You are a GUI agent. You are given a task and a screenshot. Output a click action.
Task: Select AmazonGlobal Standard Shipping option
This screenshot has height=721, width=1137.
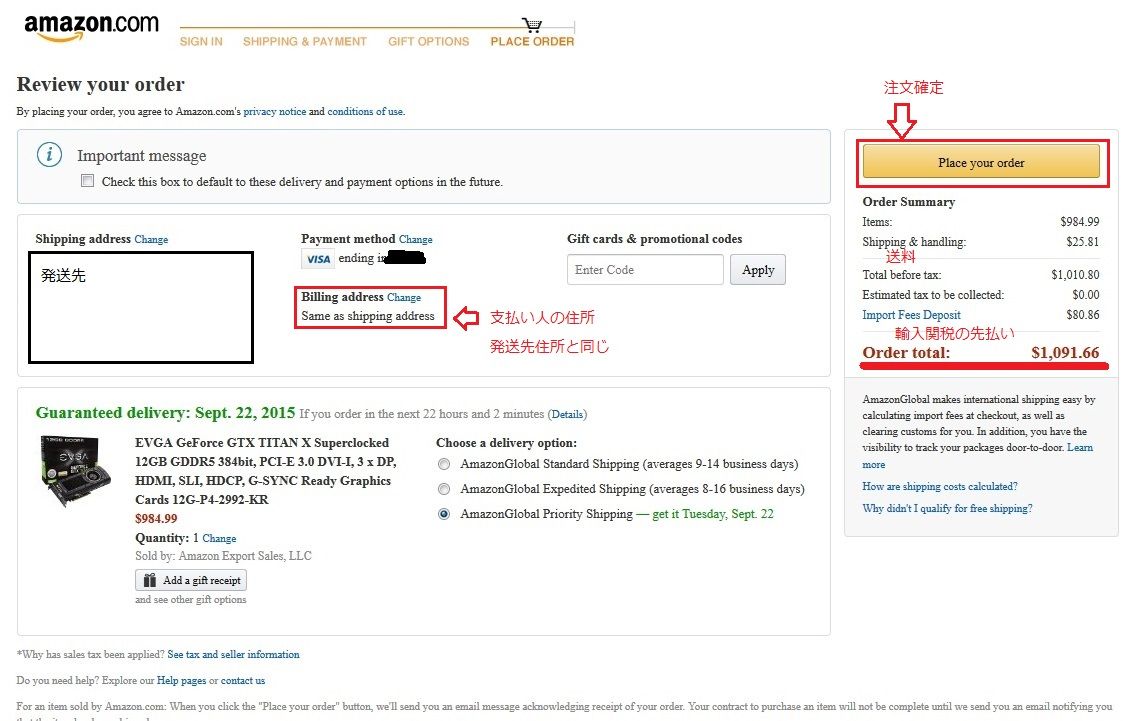444,464
